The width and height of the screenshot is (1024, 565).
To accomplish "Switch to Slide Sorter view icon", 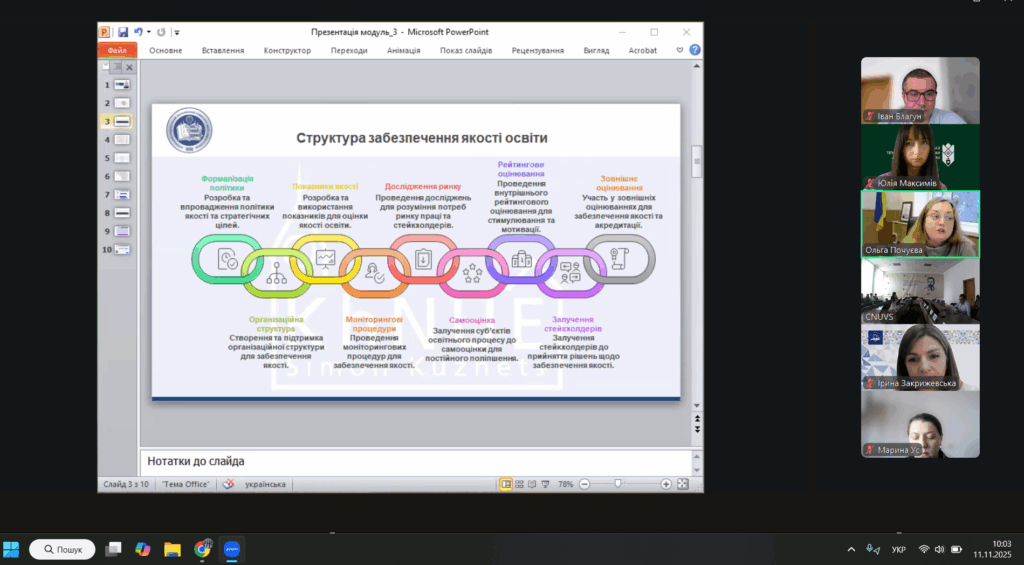I will [x=519, y=484].
